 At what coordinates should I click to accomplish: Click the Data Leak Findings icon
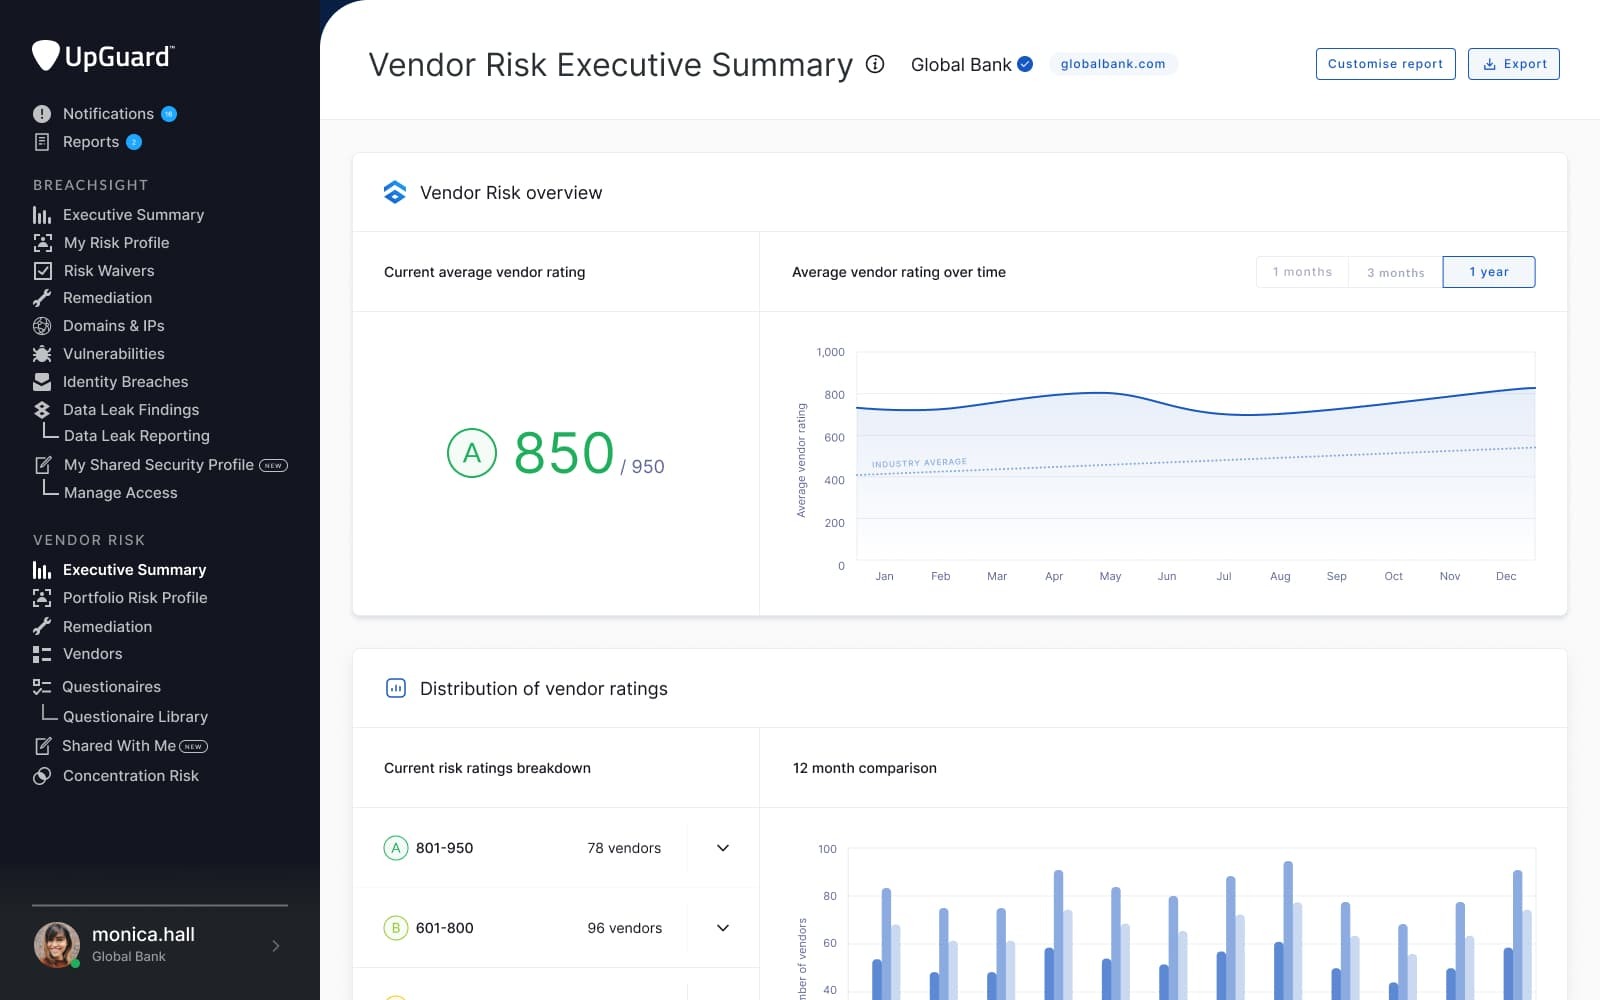pyautogui.click(x=42, y=410)
